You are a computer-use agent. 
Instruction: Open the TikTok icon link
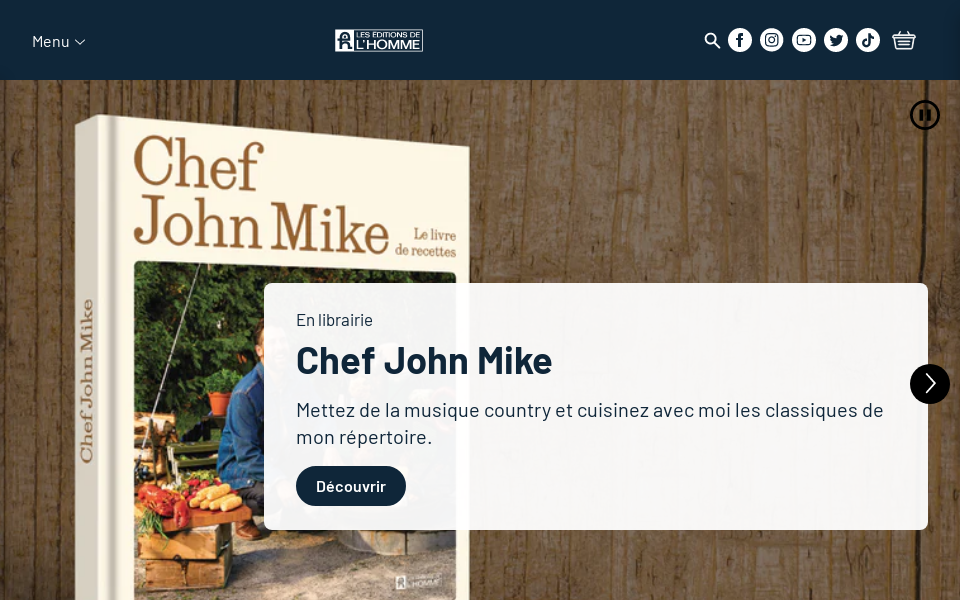868,40
